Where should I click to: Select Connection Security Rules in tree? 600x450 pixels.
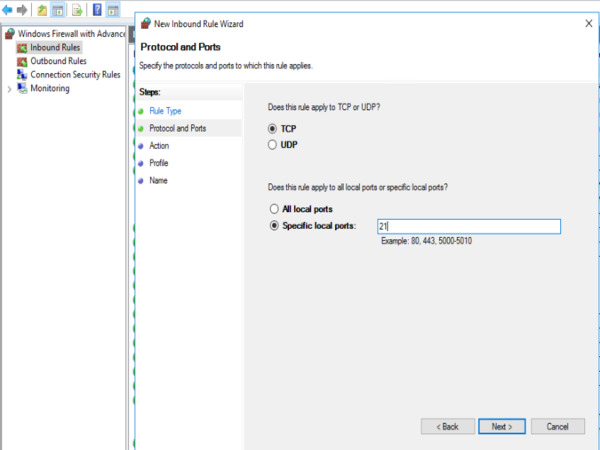[74, 75]
